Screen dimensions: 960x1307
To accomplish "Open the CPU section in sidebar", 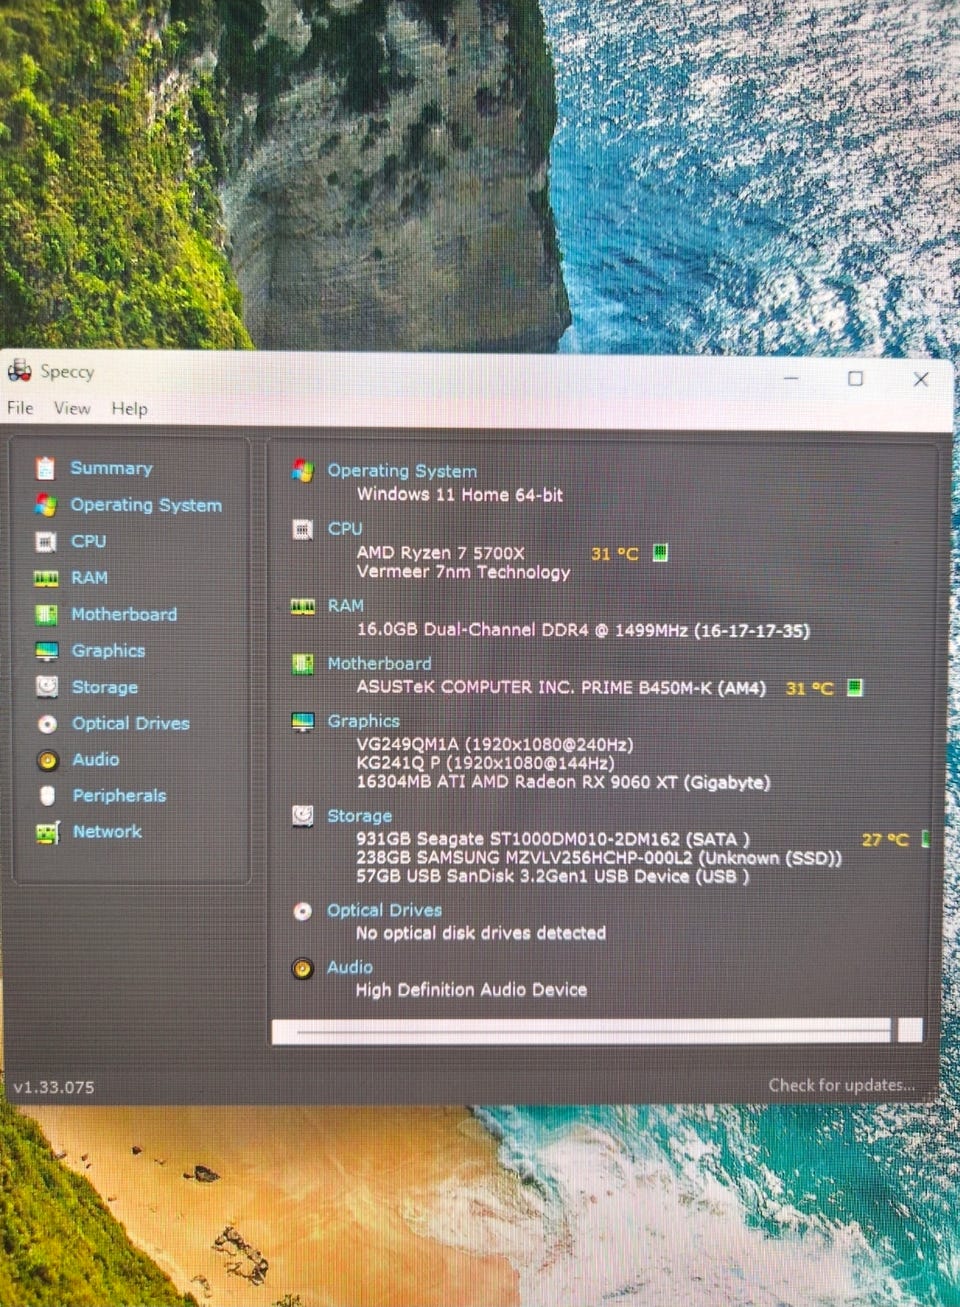I will pyautogui.click(x=88, y=541).
